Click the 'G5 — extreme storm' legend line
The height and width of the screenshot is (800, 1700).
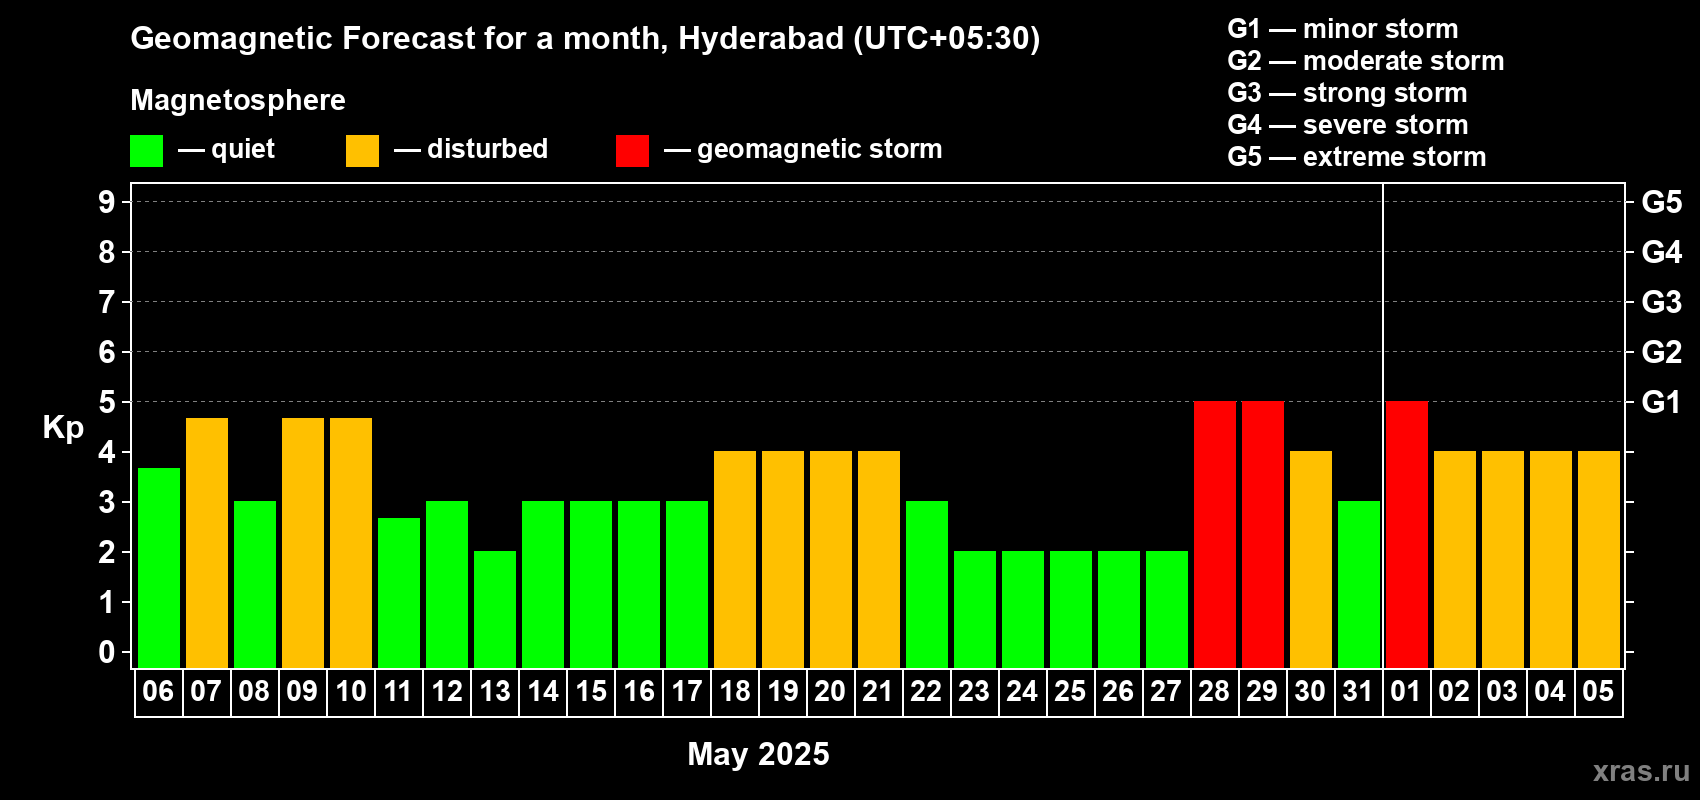point(1357,157)
